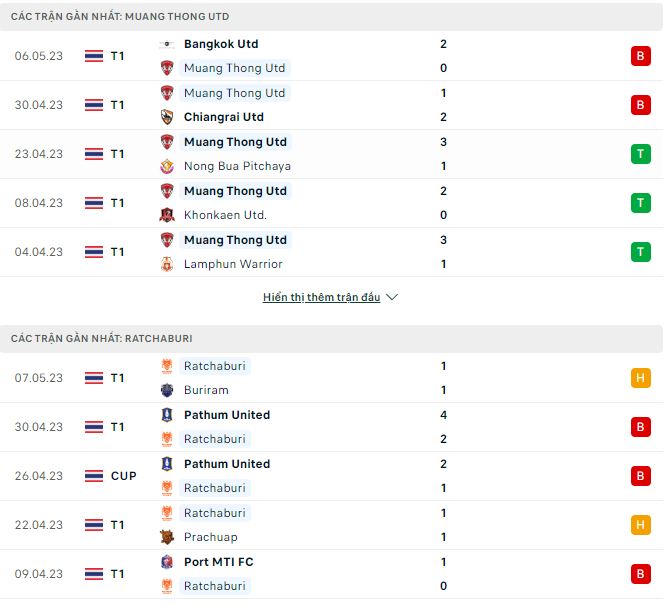Click the Chiangrai Utd team crest
The height and width of the screenshot is (606, 664).
click(167, 117)
